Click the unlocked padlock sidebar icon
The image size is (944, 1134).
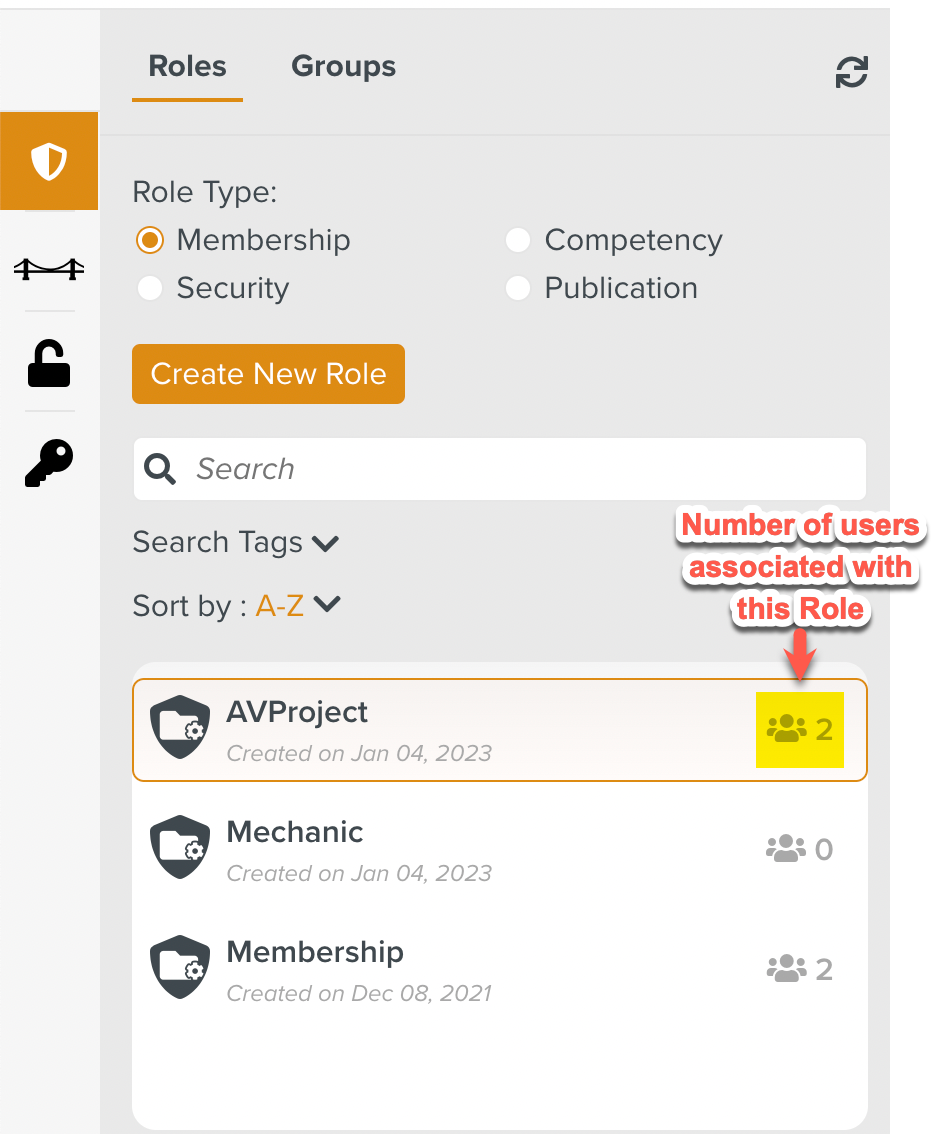point(49,364)
